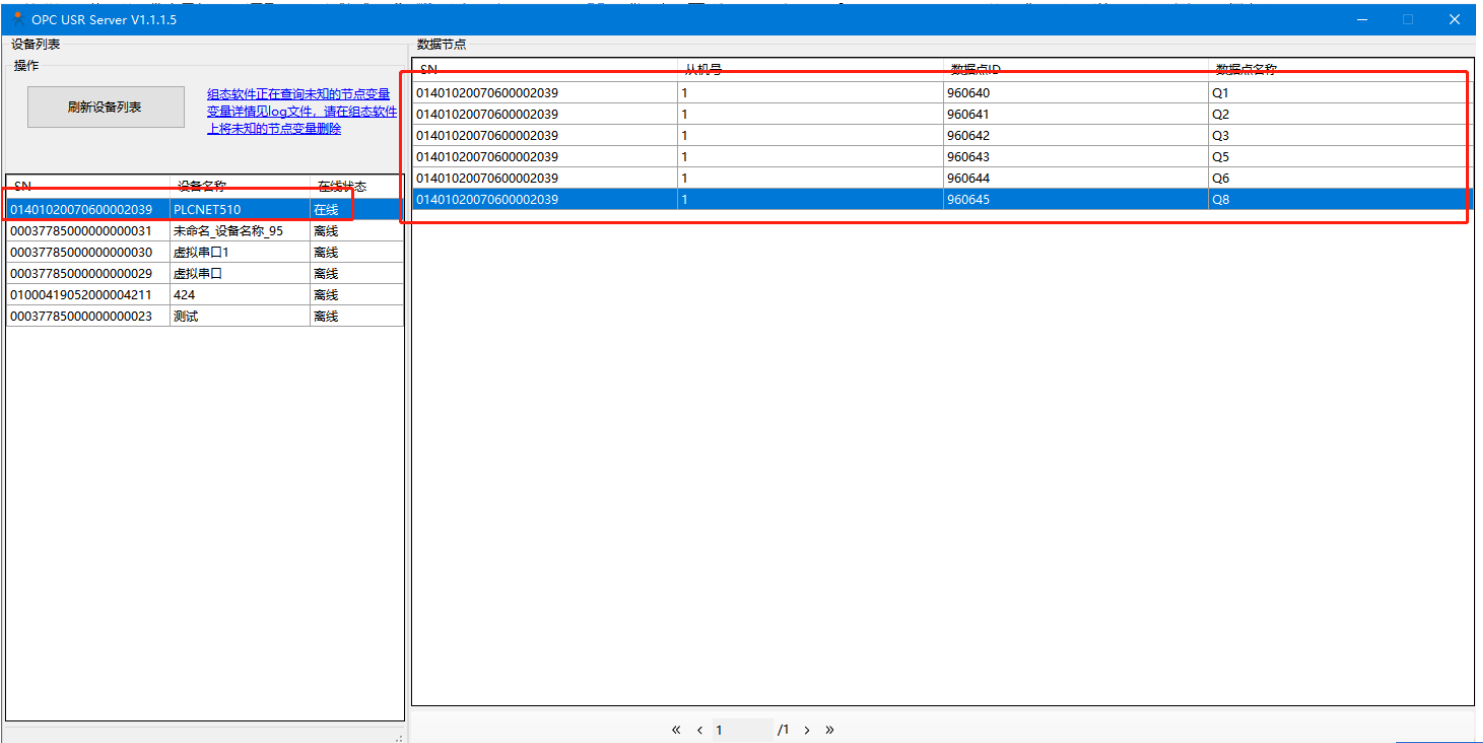1483x743 pixels.
Task: Click the page number input field
Action: (741, 730)
